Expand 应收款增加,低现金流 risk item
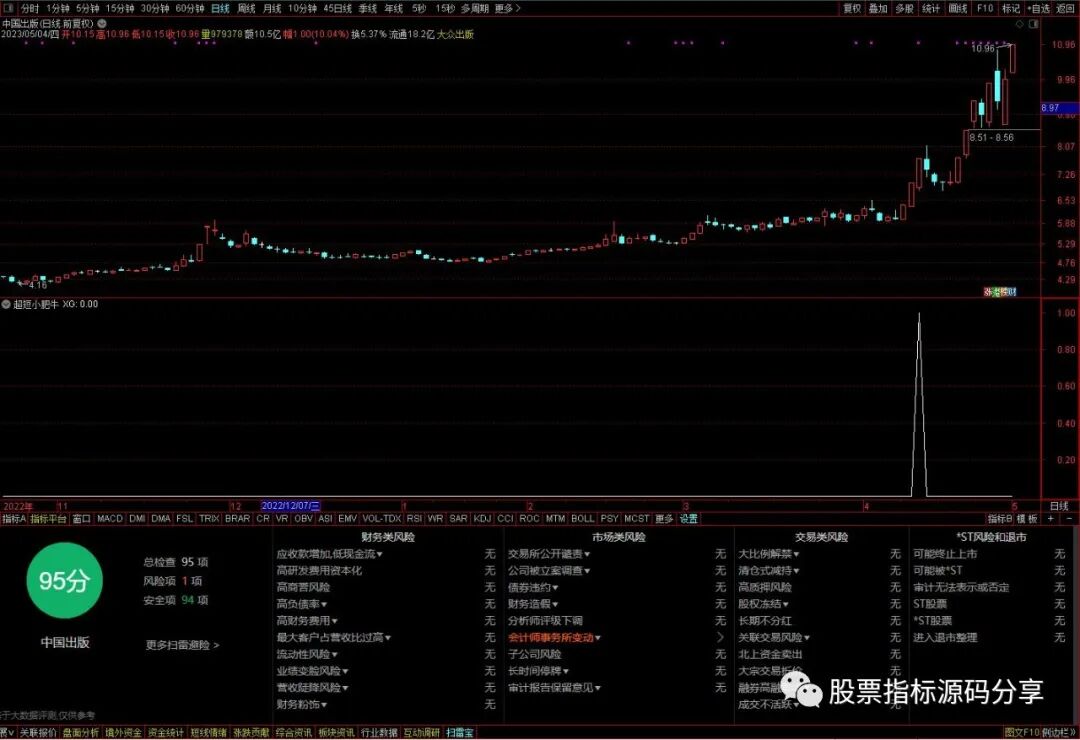This screenshot has width=1080, height=740. [329, 554]
